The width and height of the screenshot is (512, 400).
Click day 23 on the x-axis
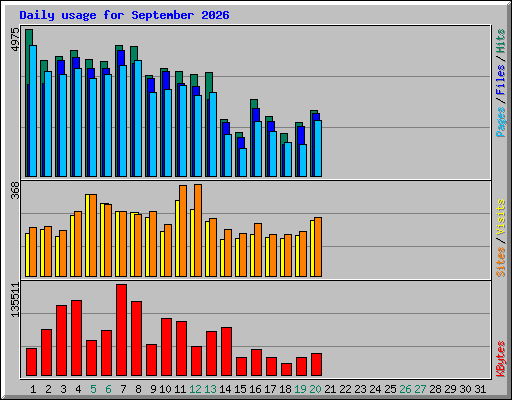coord(360,389)
